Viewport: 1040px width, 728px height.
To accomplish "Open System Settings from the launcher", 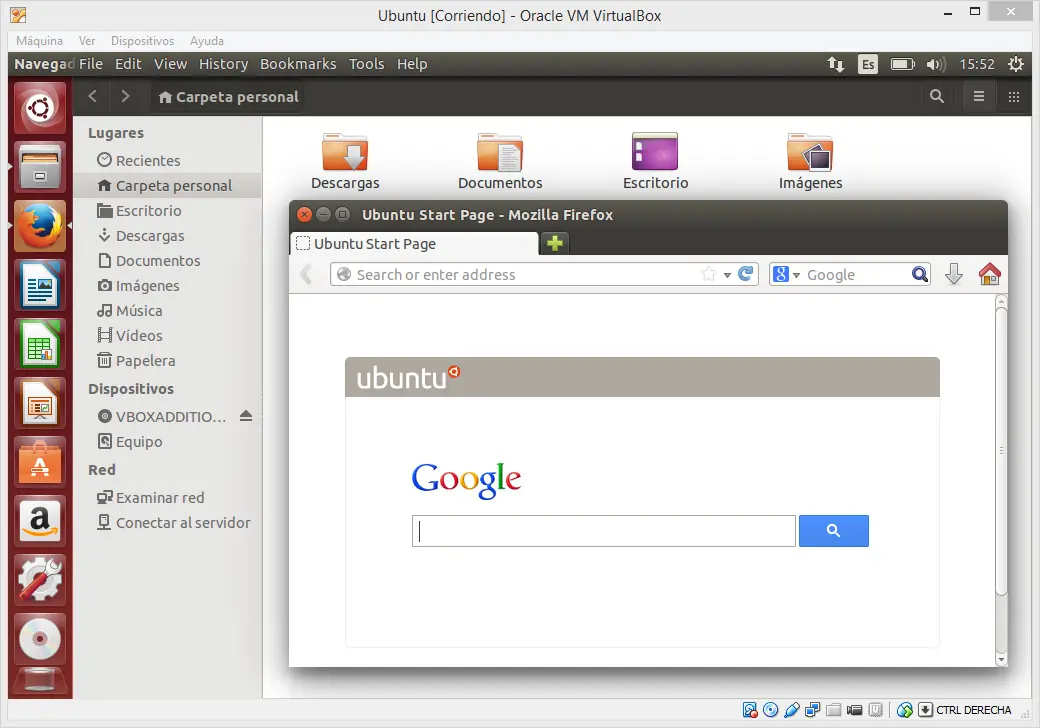I will (40, 580).
